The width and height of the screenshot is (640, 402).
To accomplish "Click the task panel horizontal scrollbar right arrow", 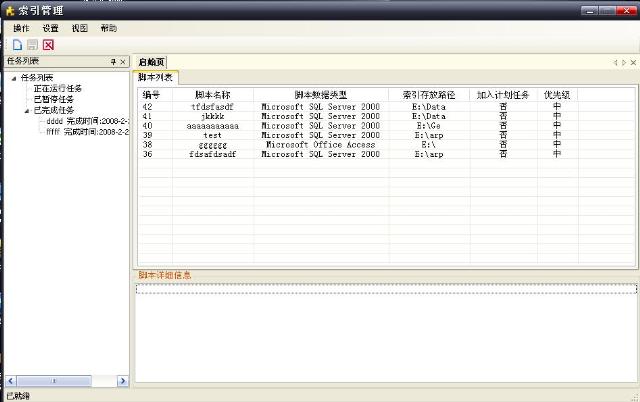I will coord(123,381).
